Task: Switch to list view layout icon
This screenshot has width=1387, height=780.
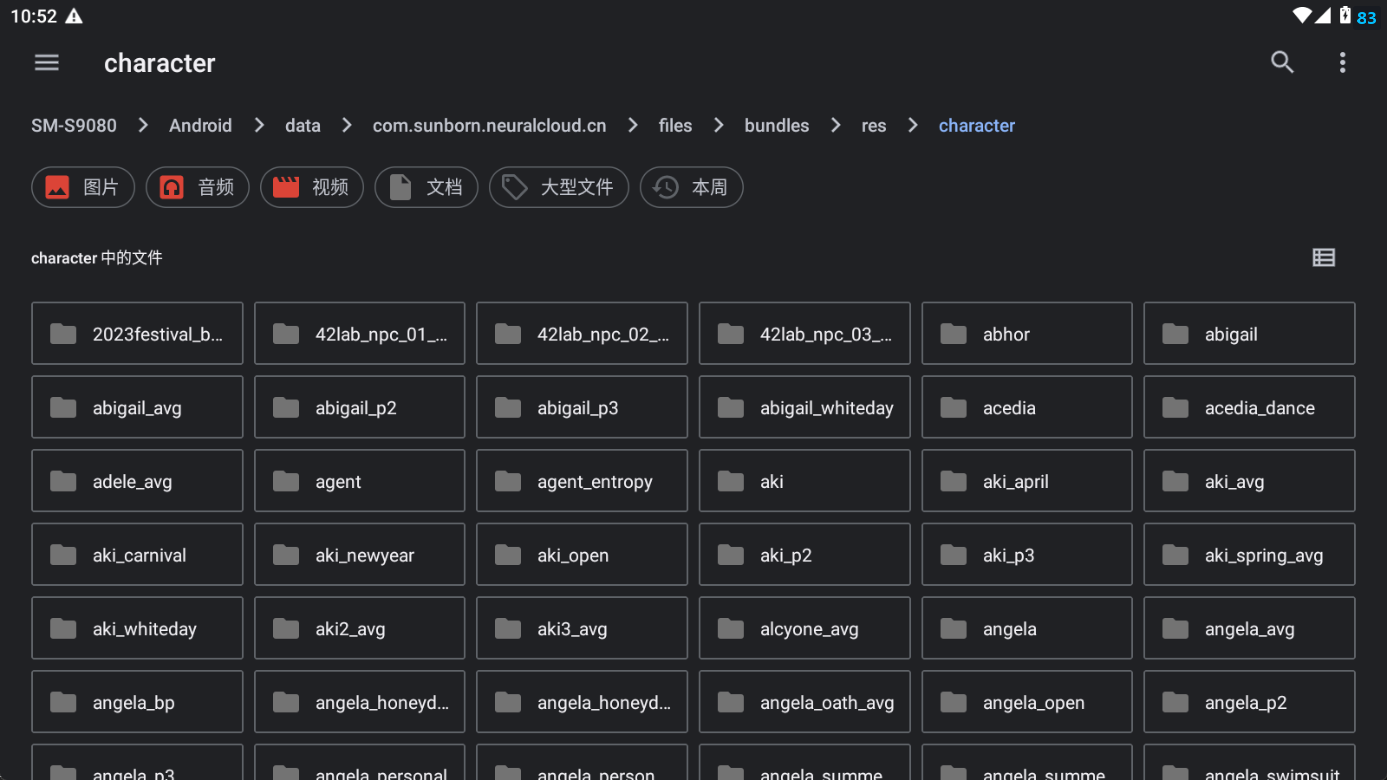Action: tap(1323, 258)
